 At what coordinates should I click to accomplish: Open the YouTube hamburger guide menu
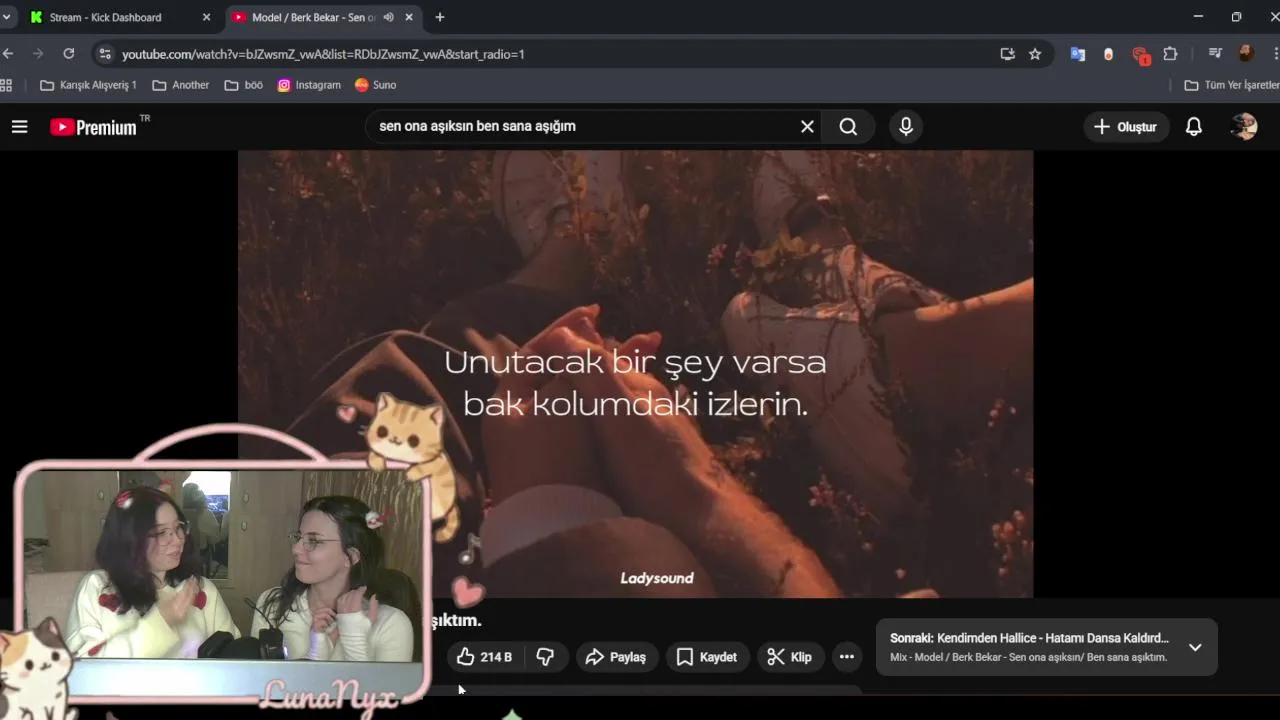[20, 127]
